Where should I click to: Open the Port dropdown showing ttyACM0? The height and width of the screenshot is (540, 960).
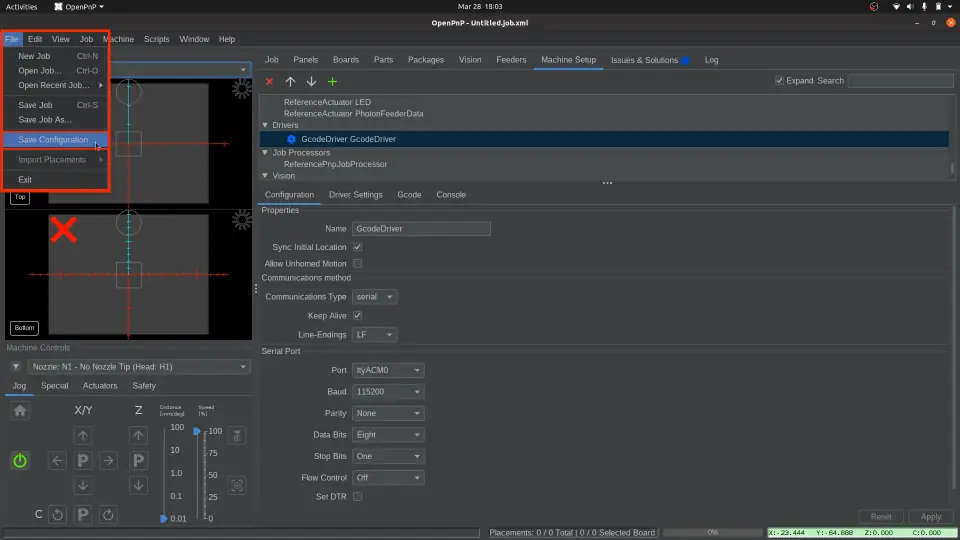[388, 370]
